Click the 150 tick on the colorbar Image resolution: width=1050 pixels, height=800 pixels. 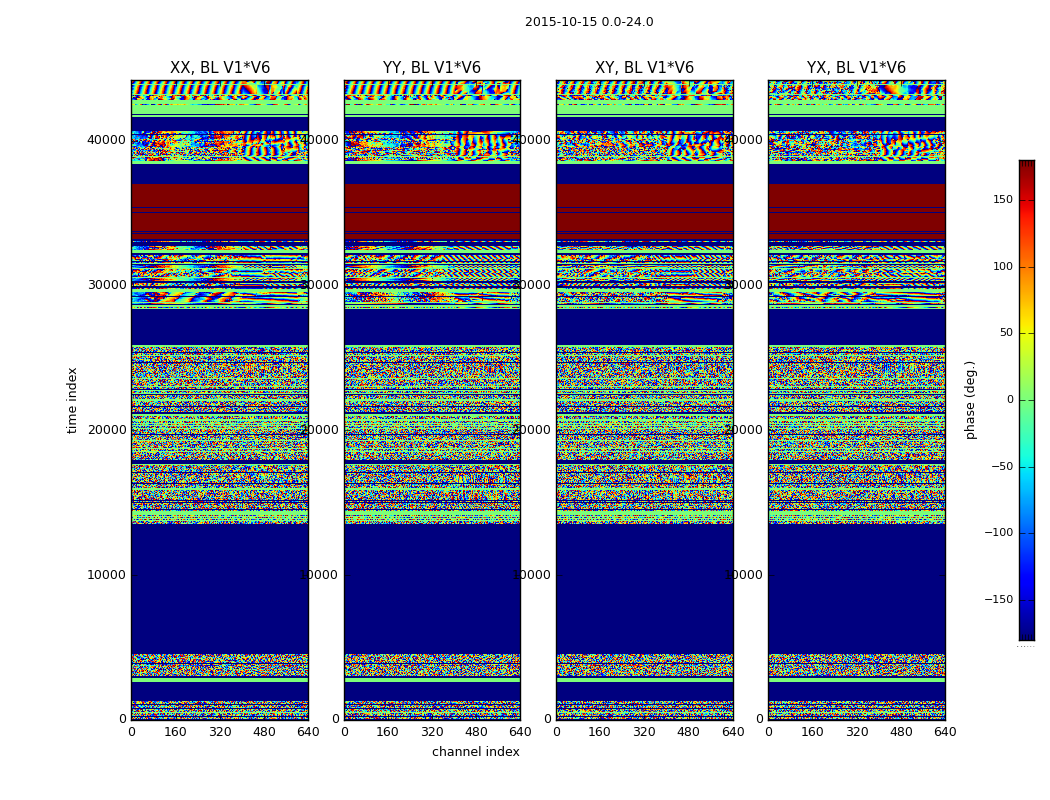pyautogui.click(x=1003, y=199)
